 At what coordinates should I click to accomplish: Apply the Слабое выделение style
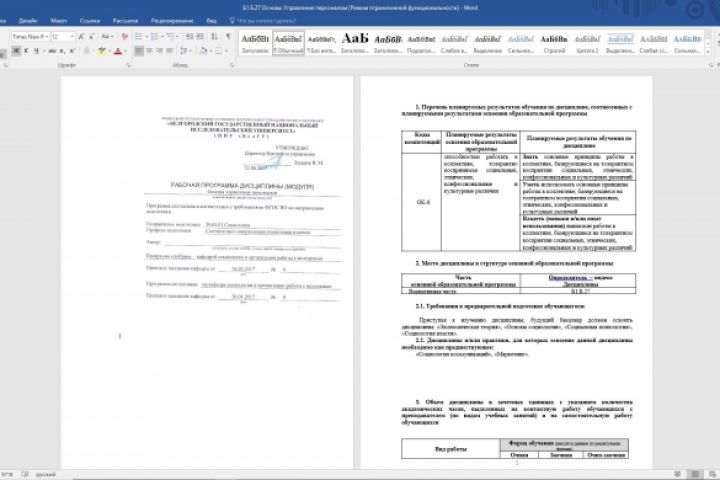pos(454,43)
